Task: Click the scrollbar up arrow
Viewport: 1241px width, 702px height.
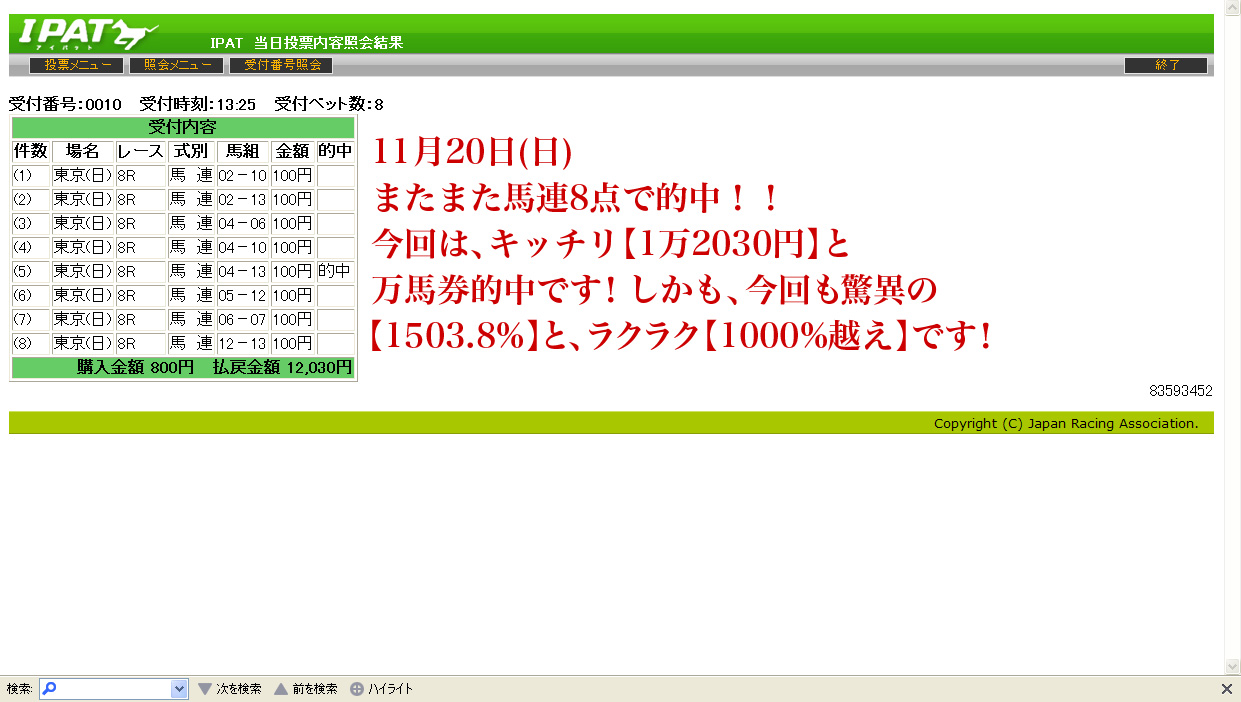Action: pos(1233,8)
